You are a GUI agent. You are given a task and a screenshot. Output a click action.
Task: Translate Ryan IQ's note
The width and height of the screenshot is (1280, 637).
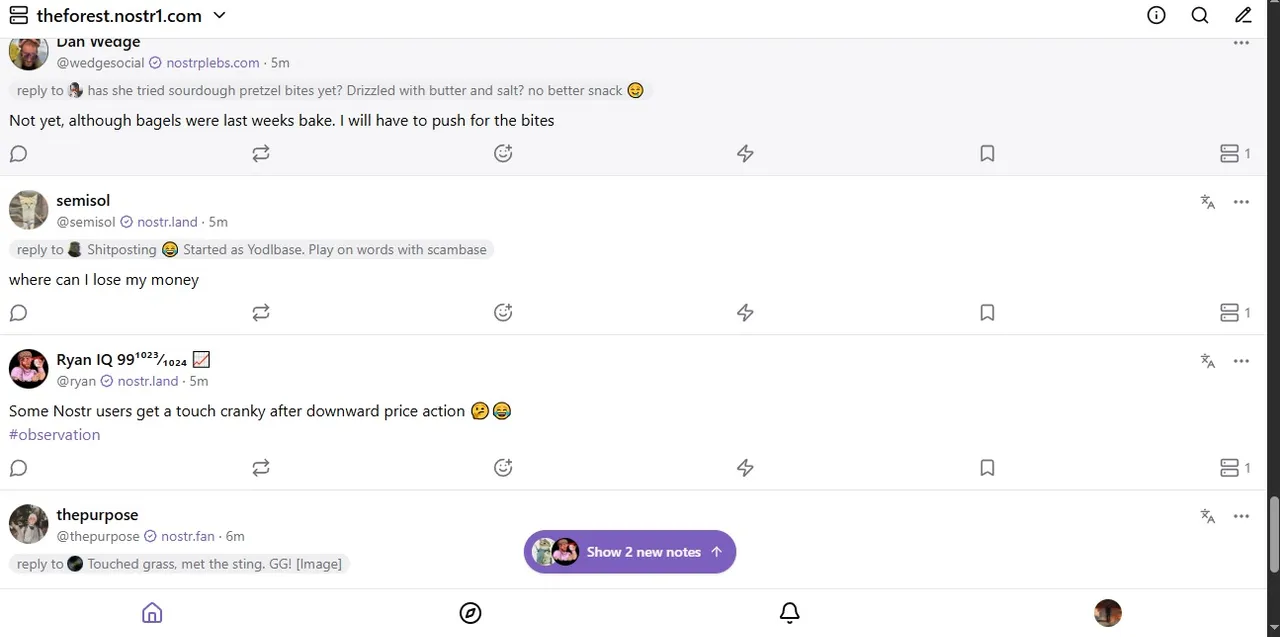(x=1208, y=361)
